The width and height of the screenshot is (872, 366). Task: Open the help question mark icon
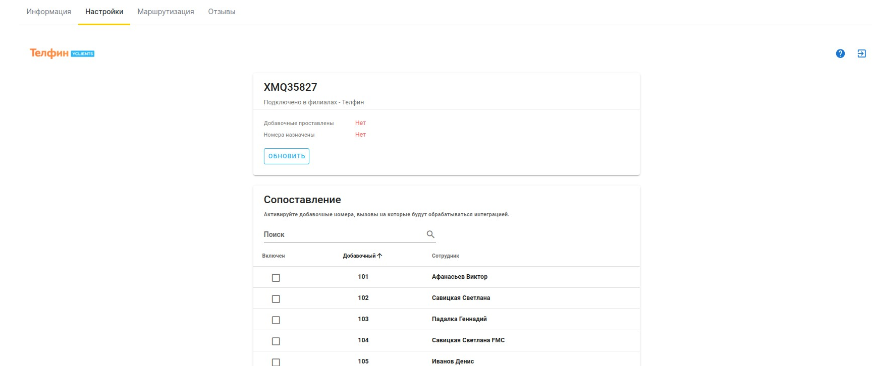tap(840, 53)
